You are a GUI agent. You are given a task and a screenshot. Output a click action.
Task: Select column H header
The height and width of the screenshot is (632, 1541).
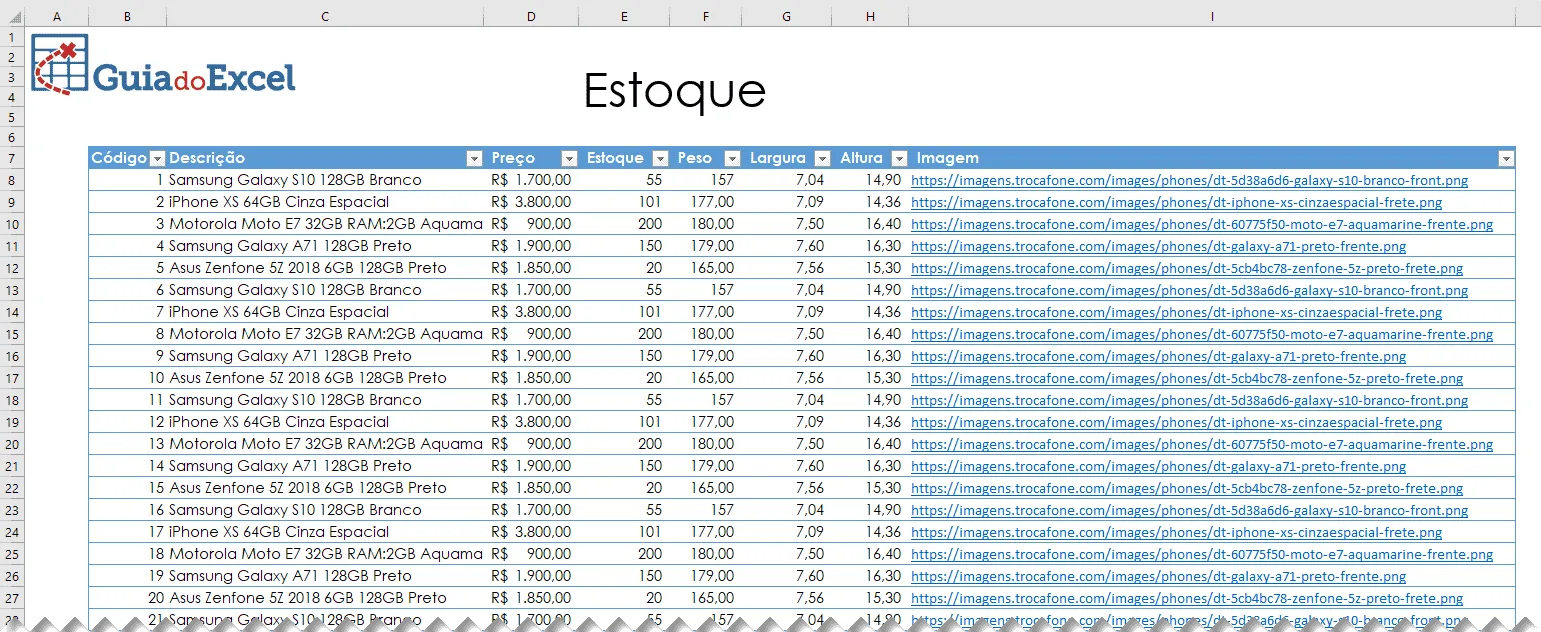pyautogui.click(x=870, y=17)
